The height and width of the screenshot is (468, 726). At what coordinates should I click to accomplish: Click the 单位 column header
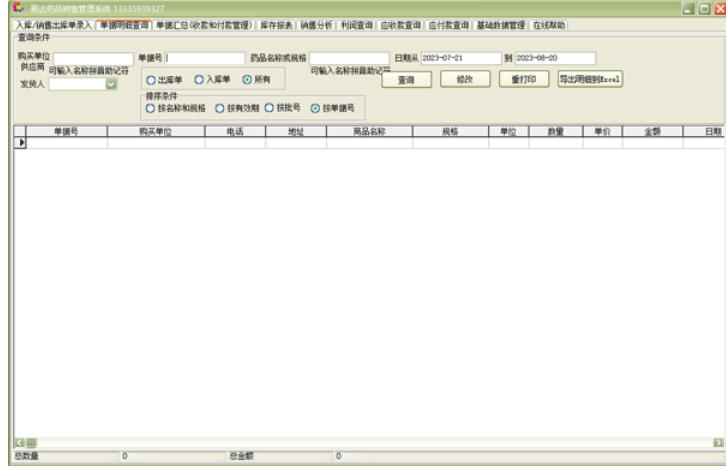pyautogui.click(x=508, y=131)
